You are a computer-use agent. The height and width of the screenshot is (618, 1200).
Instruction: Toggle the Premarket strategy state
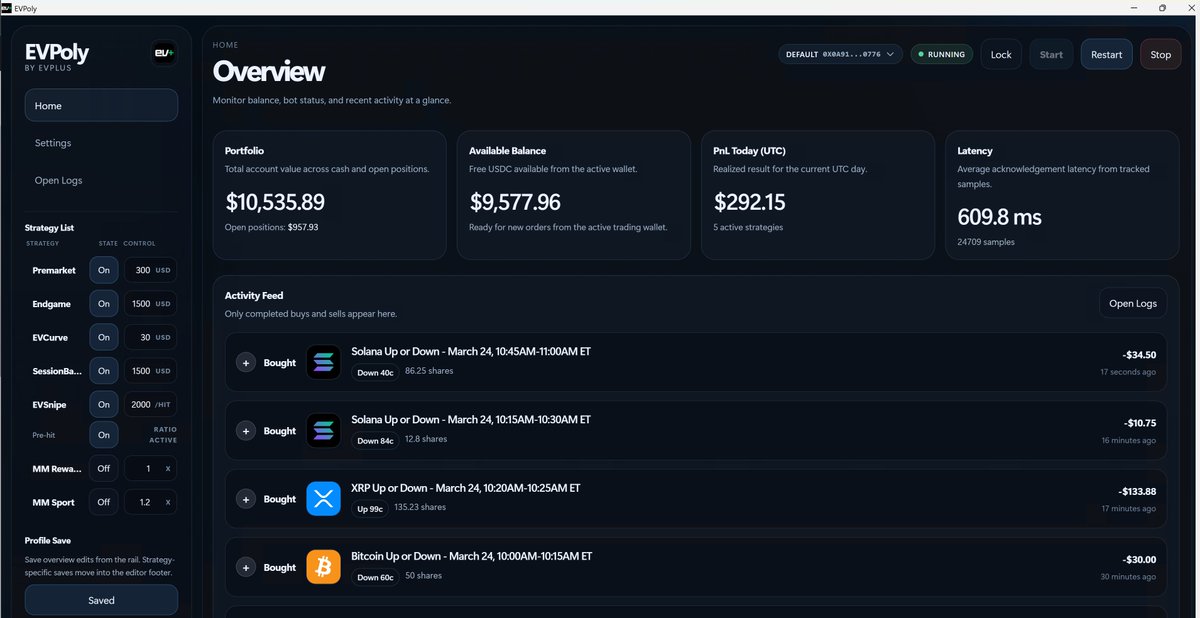coord(104,270)
